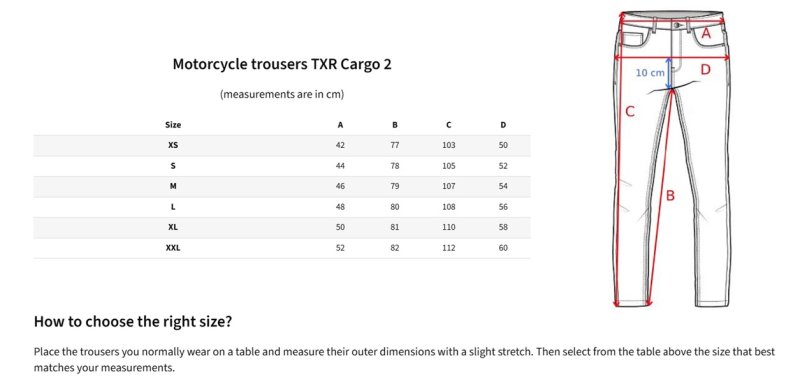Click the red letter D on trousers diagram
The height and width of the screenshot is (391, 800).
point(705,69)
